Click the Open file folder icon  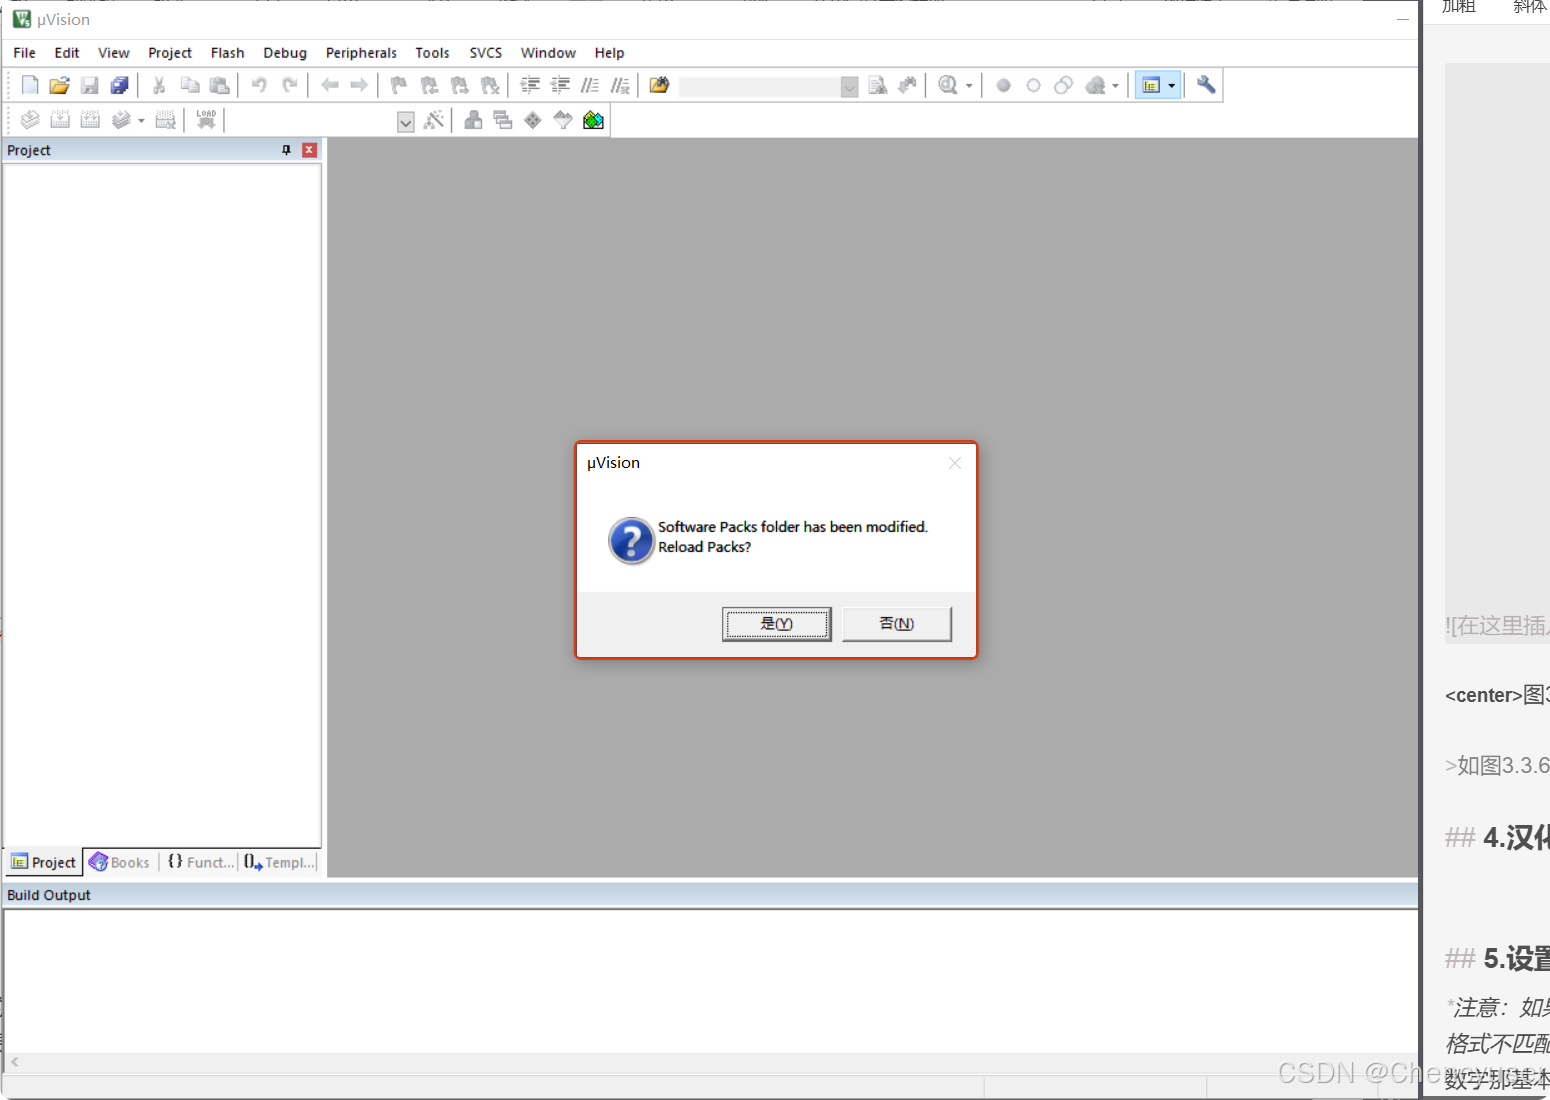click(x=60, y=85)
